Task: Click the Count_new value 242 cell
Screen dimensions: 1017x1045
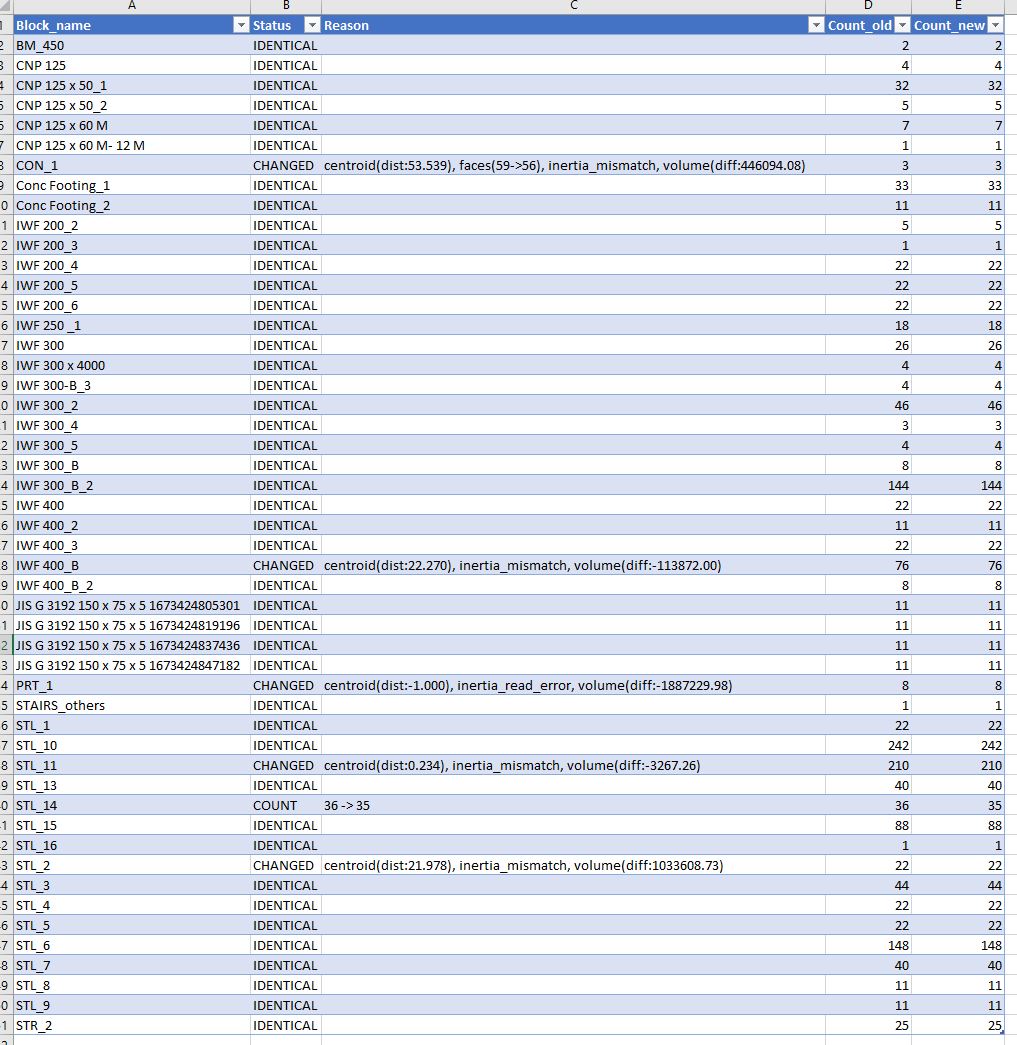Action: (x=958, y=745)
